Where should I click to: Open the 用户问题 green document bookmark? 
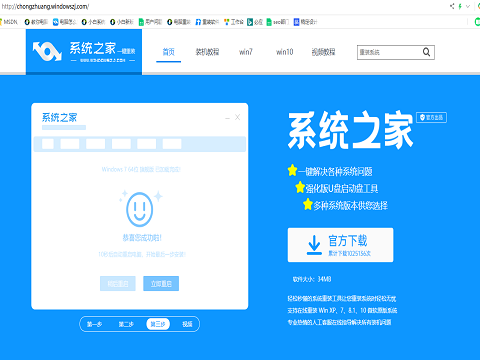(150, 22)
